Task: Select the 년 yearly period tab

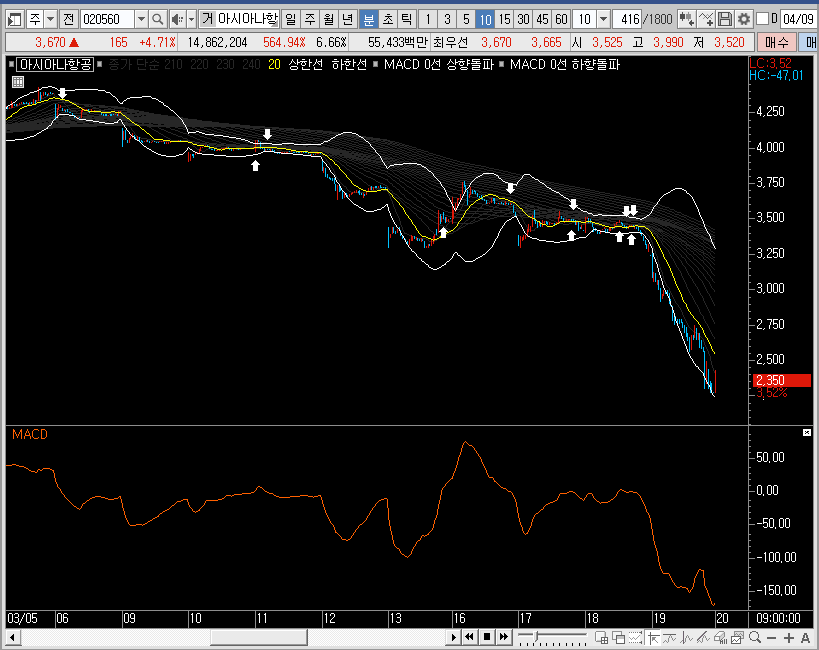Action: tap(348, 20)
